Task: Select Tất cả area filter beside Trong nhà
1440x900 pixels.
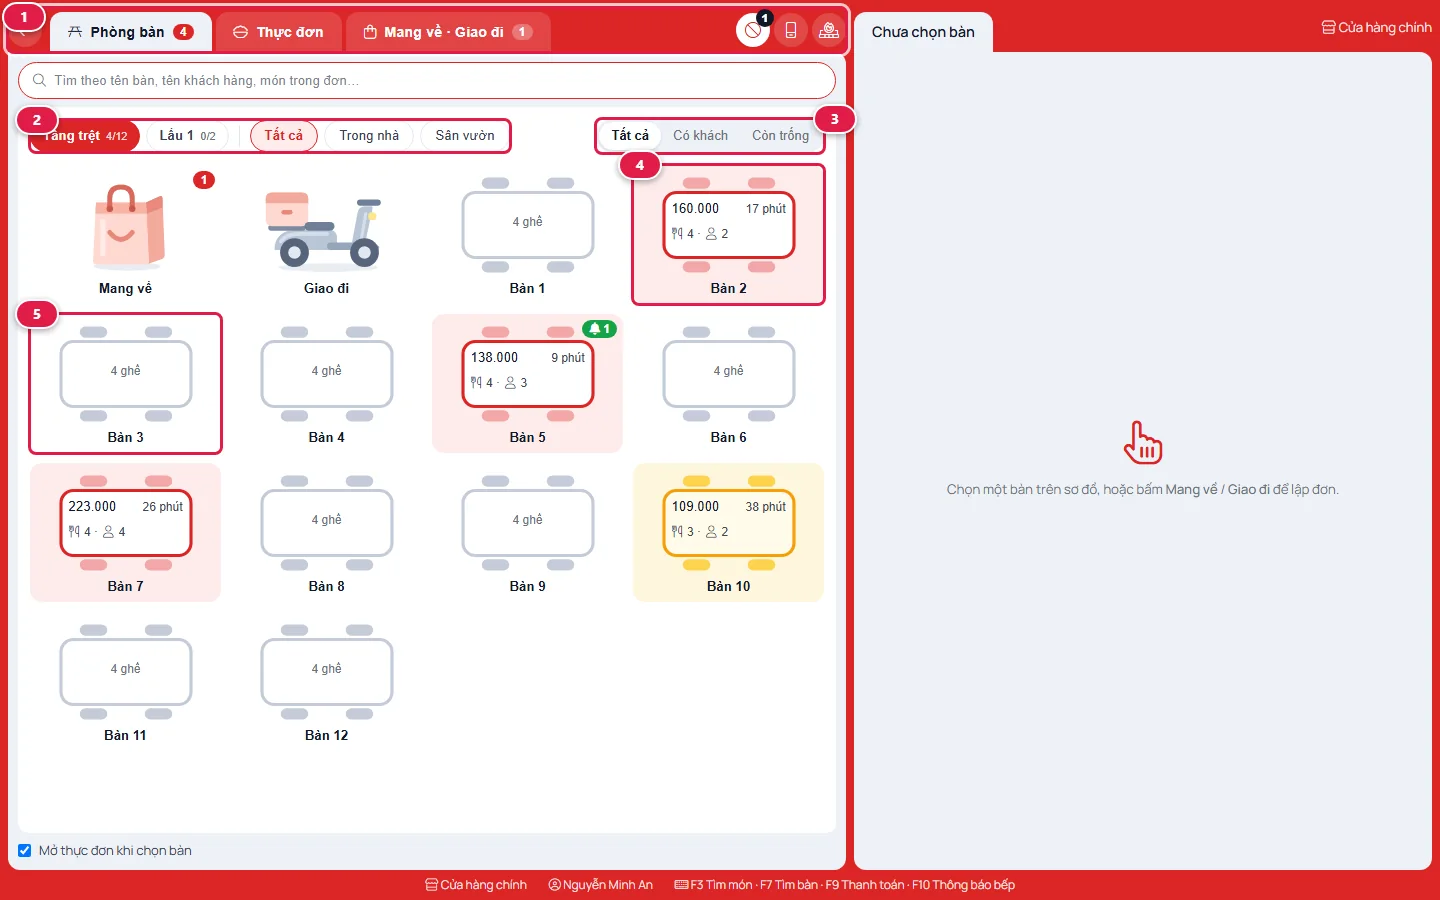Action: (x=284, y=136)
